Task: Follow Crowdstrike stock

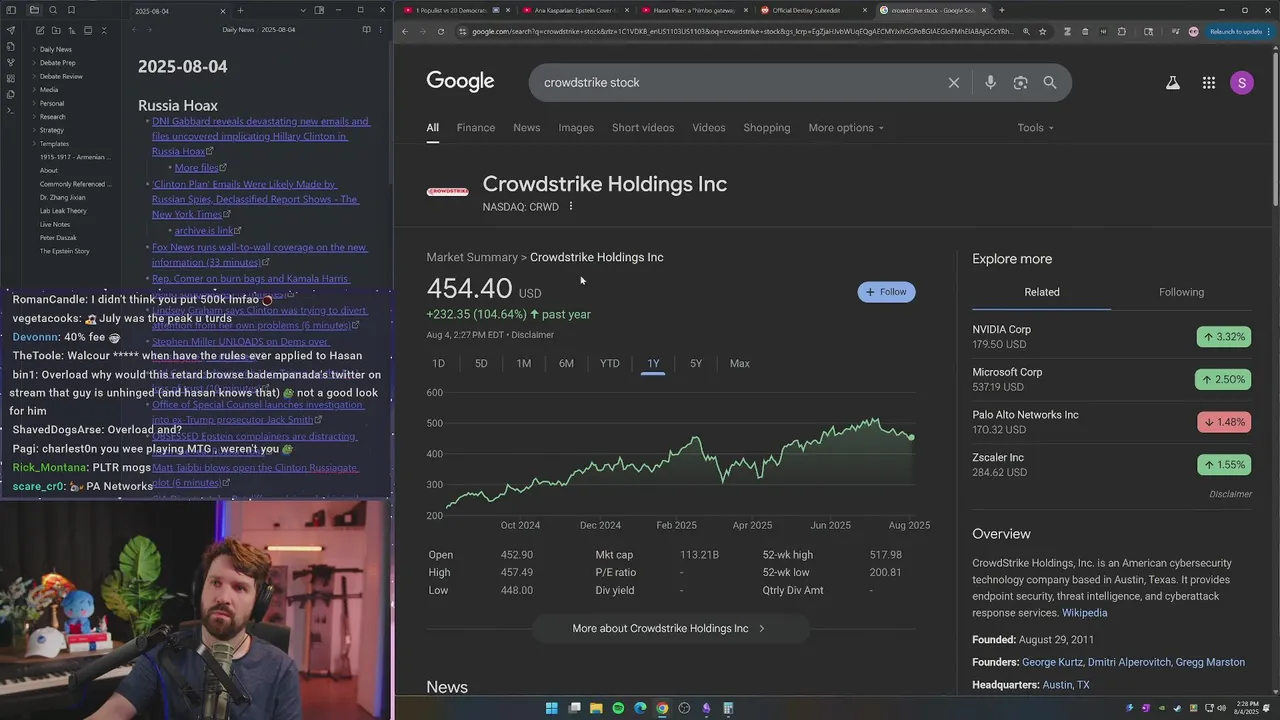Action: (x=886, y=292)
